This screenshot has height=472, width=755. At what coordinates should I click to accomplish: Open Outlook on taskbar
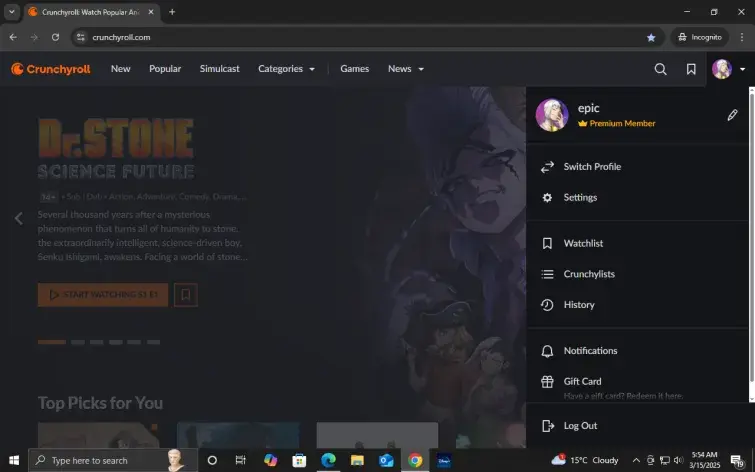click(386, 460)
